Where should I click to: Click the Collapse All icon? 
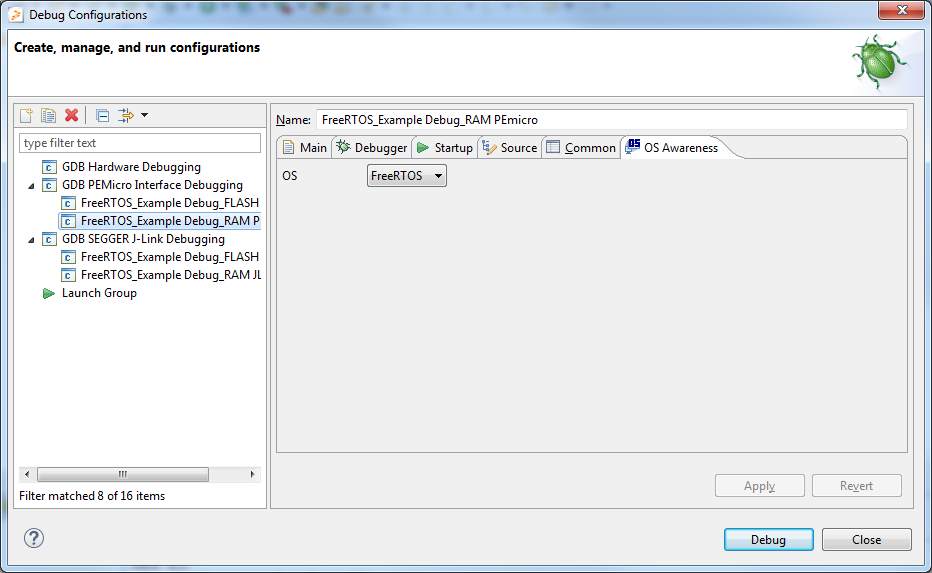pos(102,115)
